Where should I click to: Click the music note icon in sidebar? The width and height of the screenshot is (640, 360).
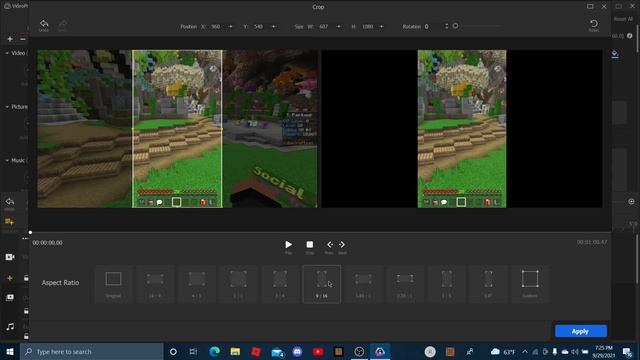point(10,327)
